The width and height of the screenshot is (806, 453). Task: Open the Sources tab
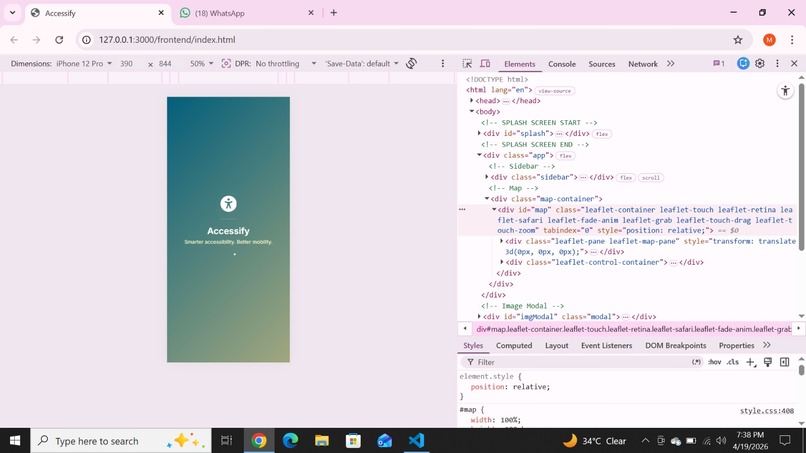601,64
